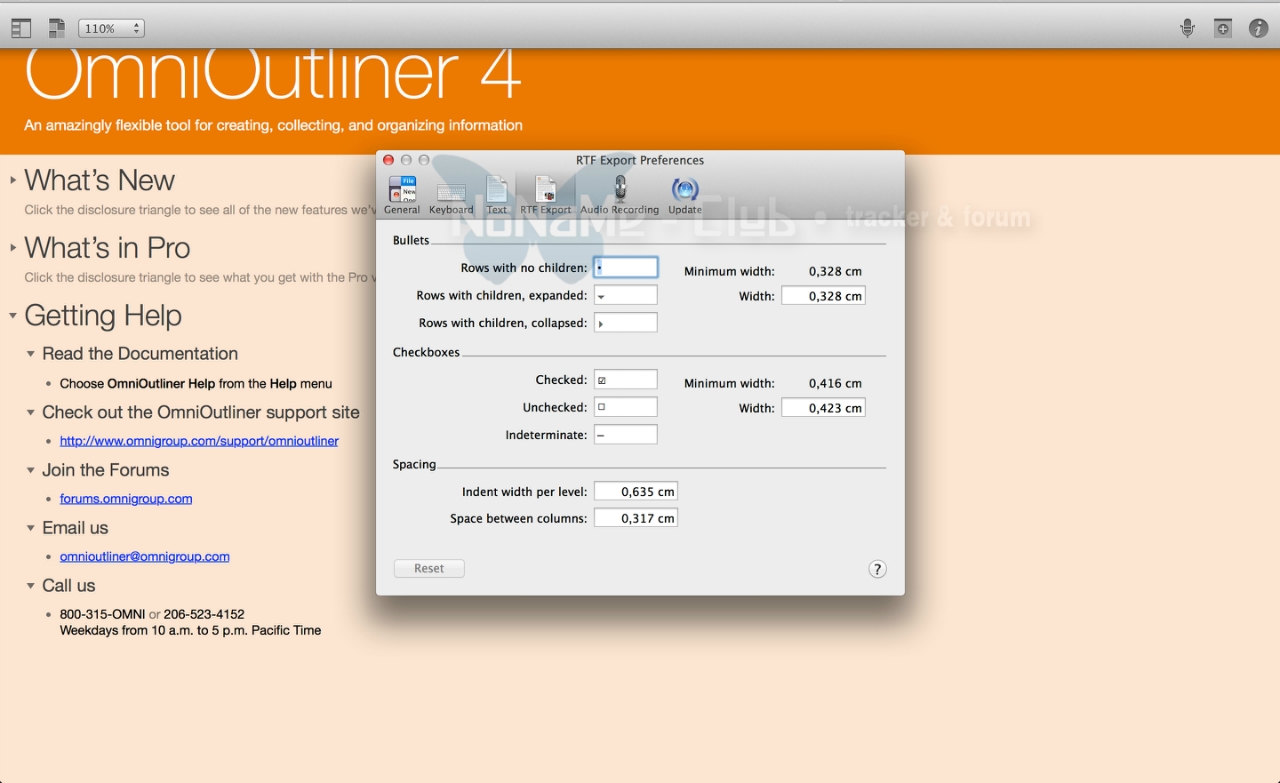Collapse the Read the Documentation row
Viewport: 1280px width, 783px height.
pos(31,354)
